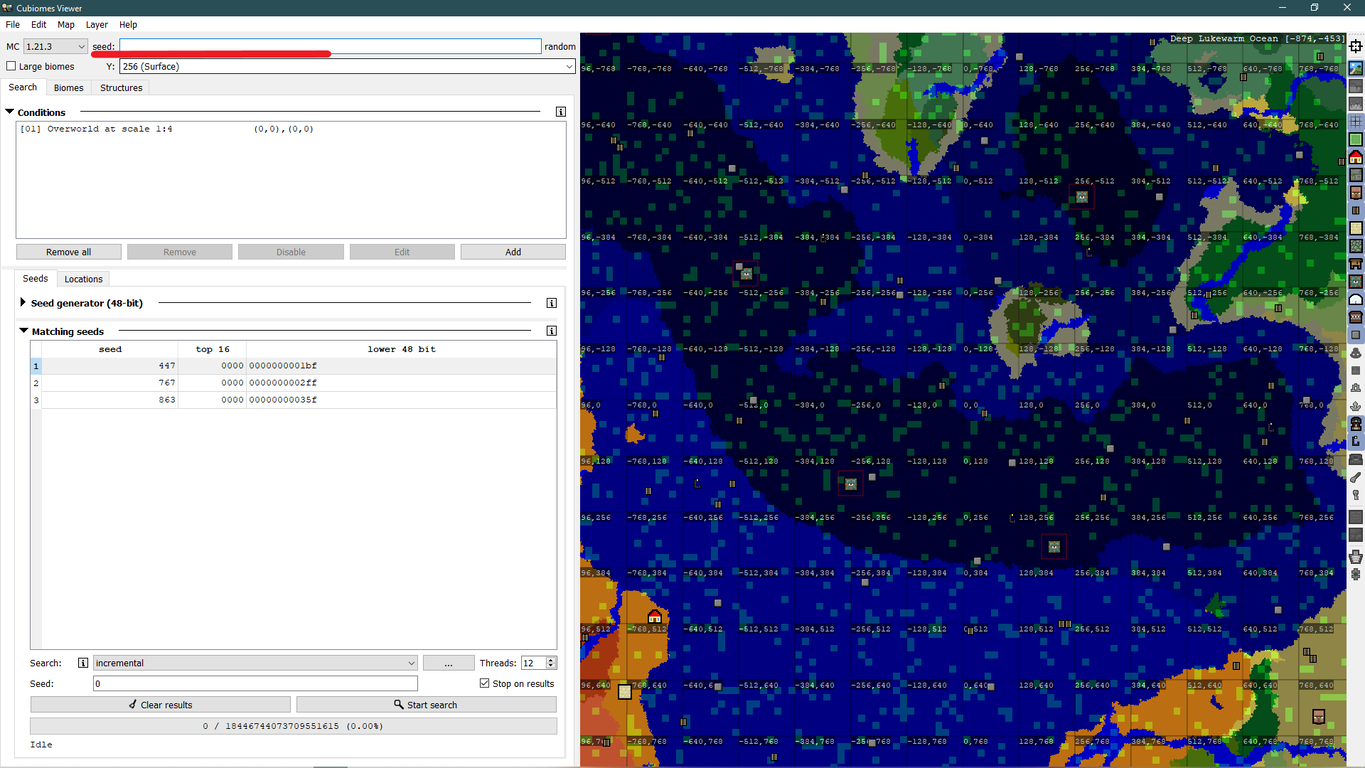The height and width of the screenshot is (768, 1365).
Task: Toggle igloo structure icon in toolbar
Action: click(x=1356, y=299)
